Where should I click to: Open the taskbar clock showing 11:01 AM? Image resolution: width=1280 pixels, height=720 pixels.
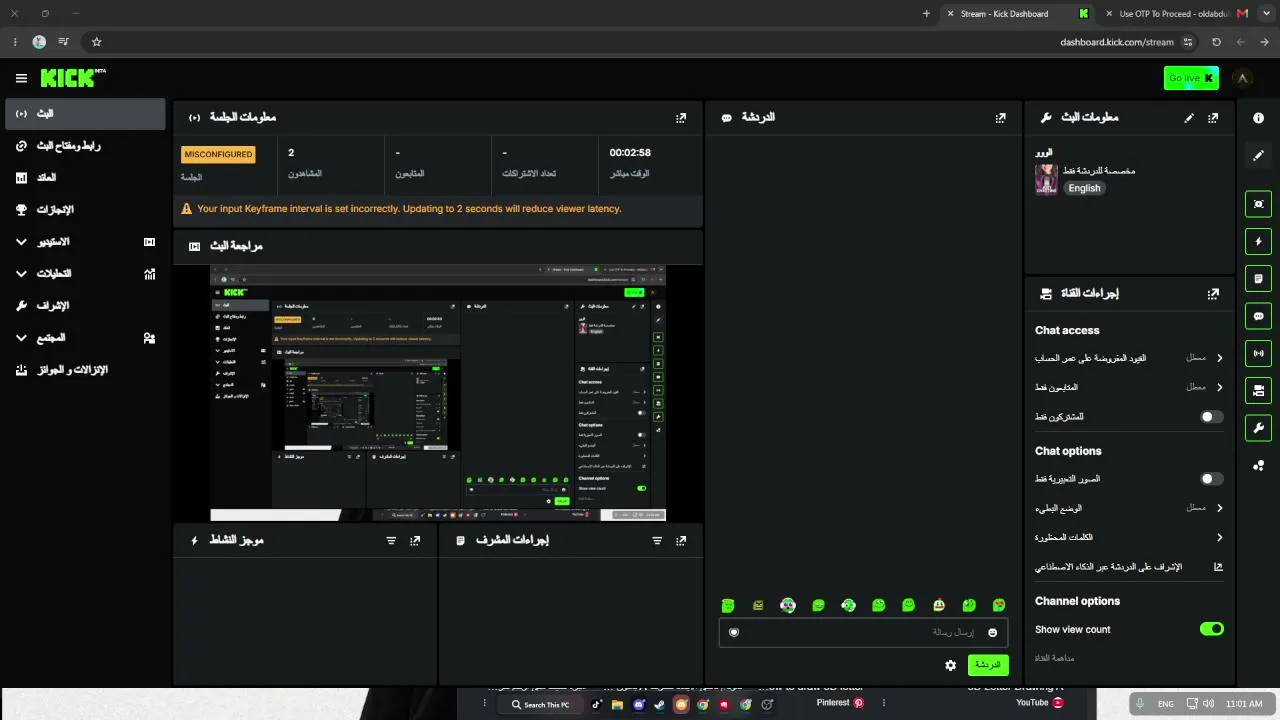click(1243, 704)
